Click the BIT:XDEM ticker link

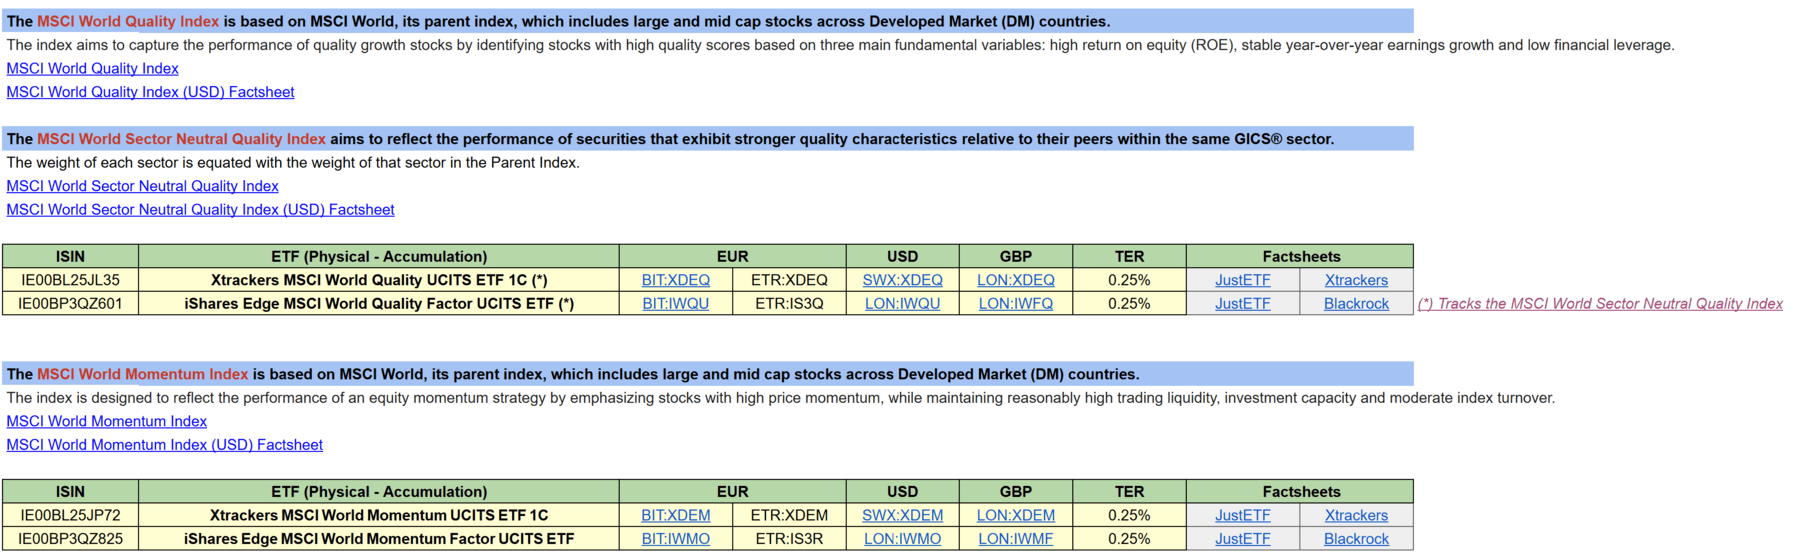(675, 516)
